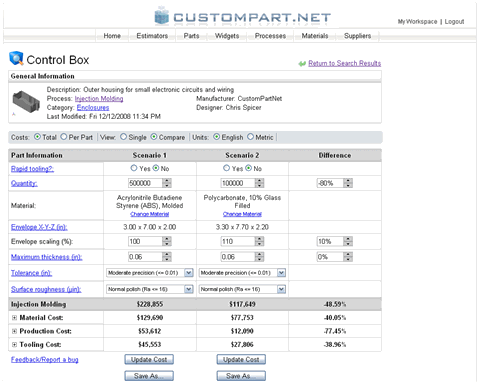Screen dimensions: 480x385
Task: Click Scenario 1 quantity field 500000
Action: click(x=145, y=183)
